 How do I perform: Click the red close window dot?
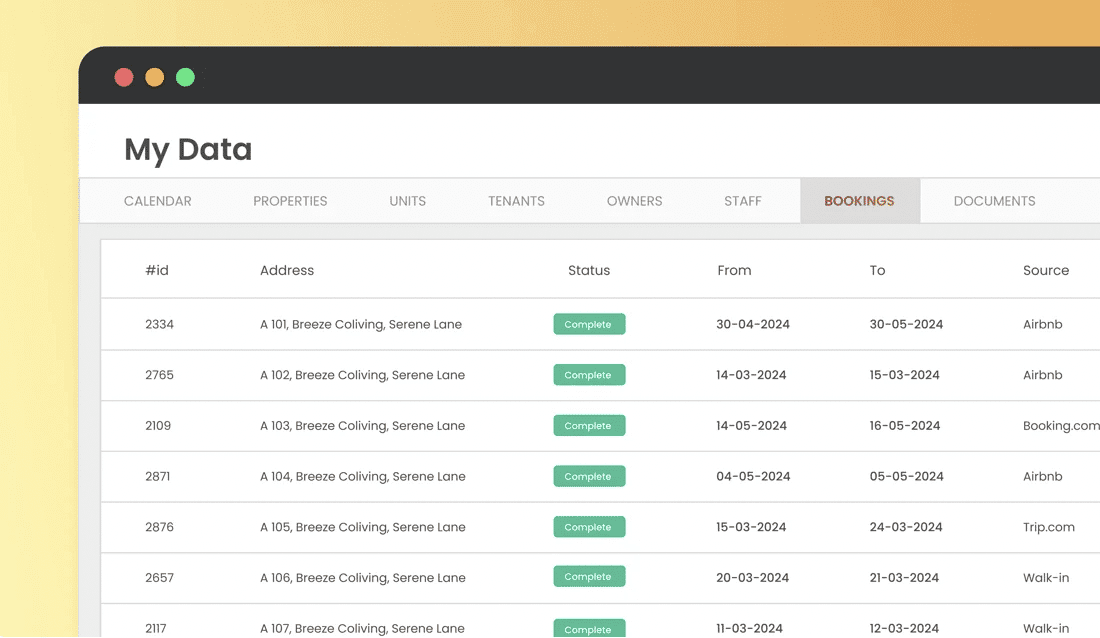(124, 77)
